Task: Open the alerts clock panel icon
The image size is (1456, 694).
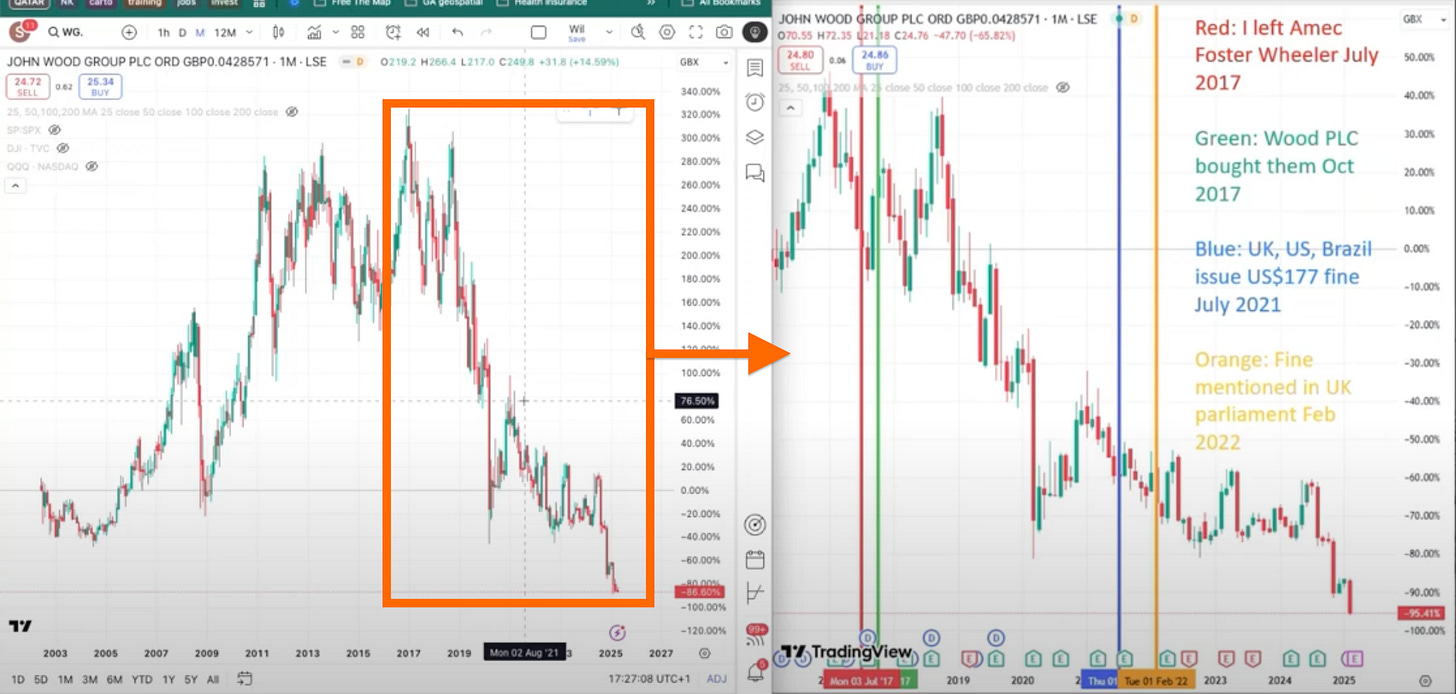Action: pos(755,102)
